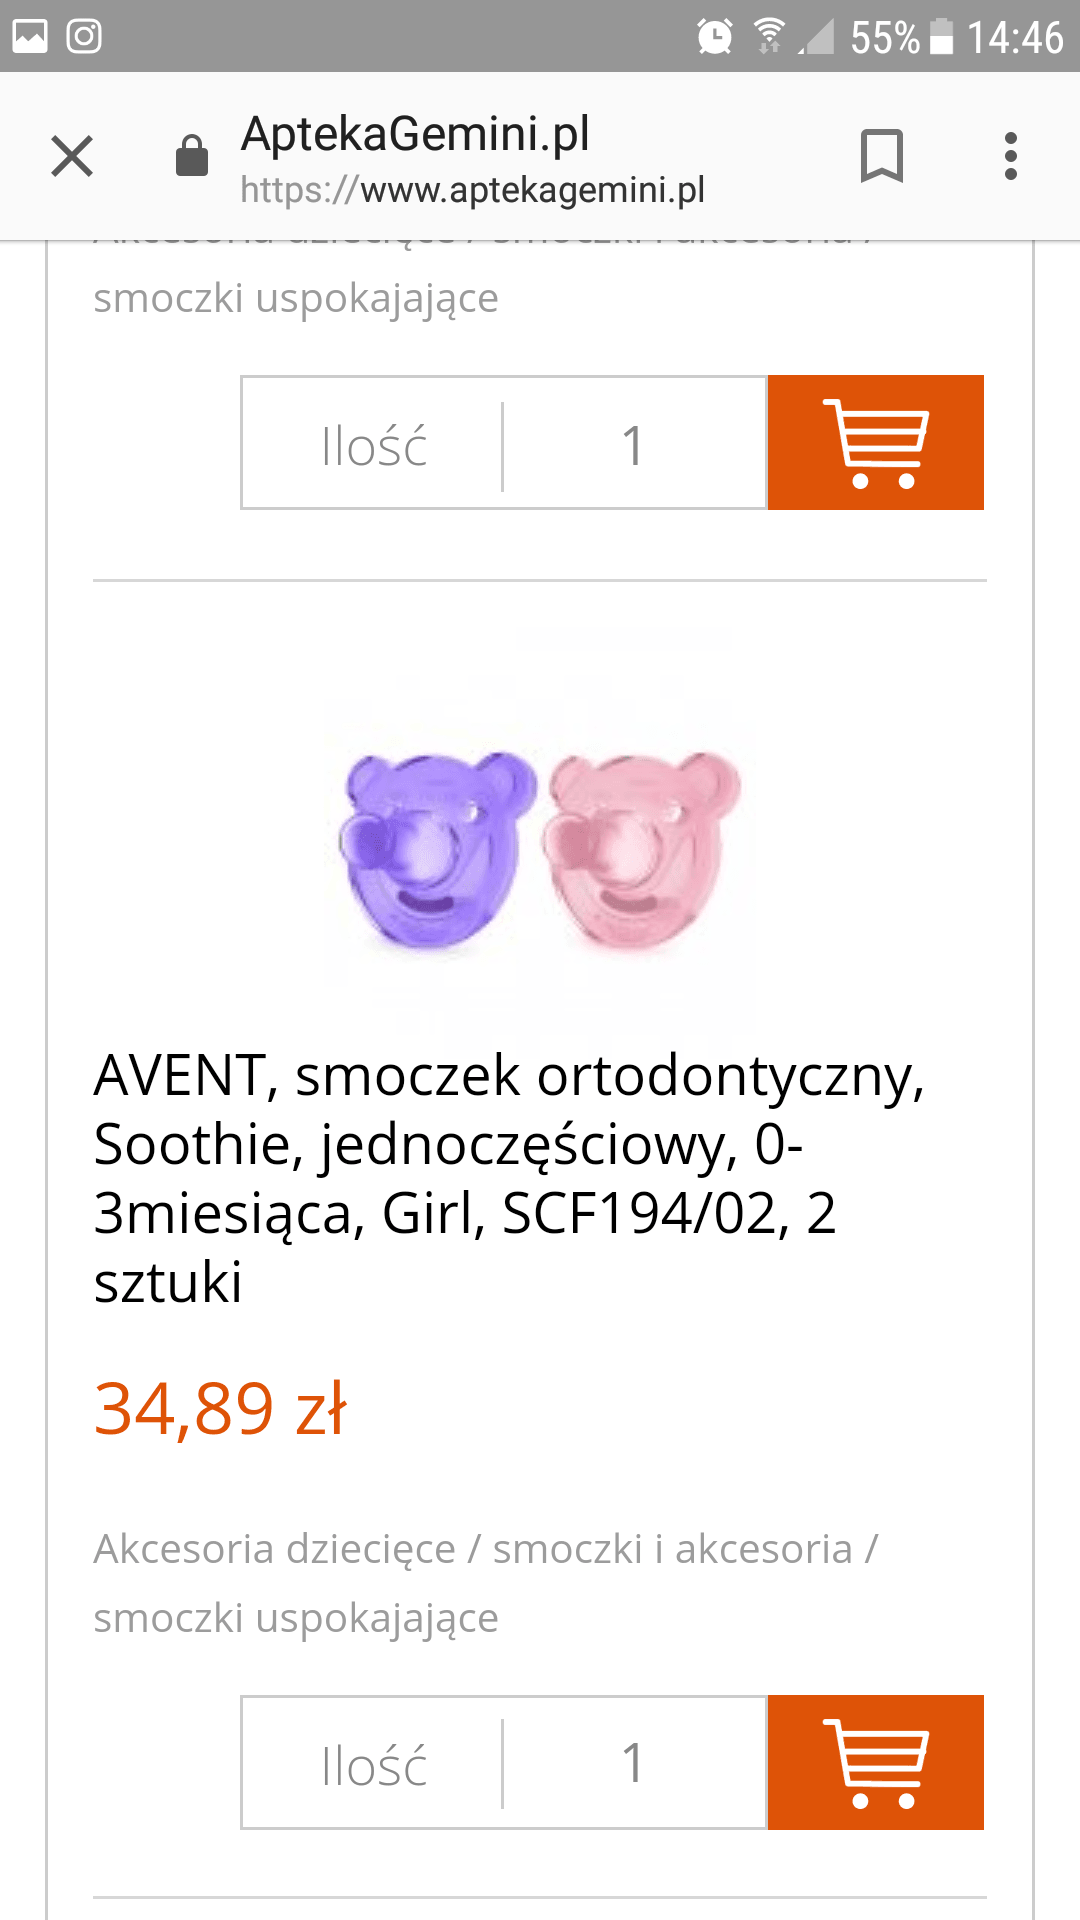
Task: Add upper product to cart
Action: pyautogui.click(x=875, y=443)
